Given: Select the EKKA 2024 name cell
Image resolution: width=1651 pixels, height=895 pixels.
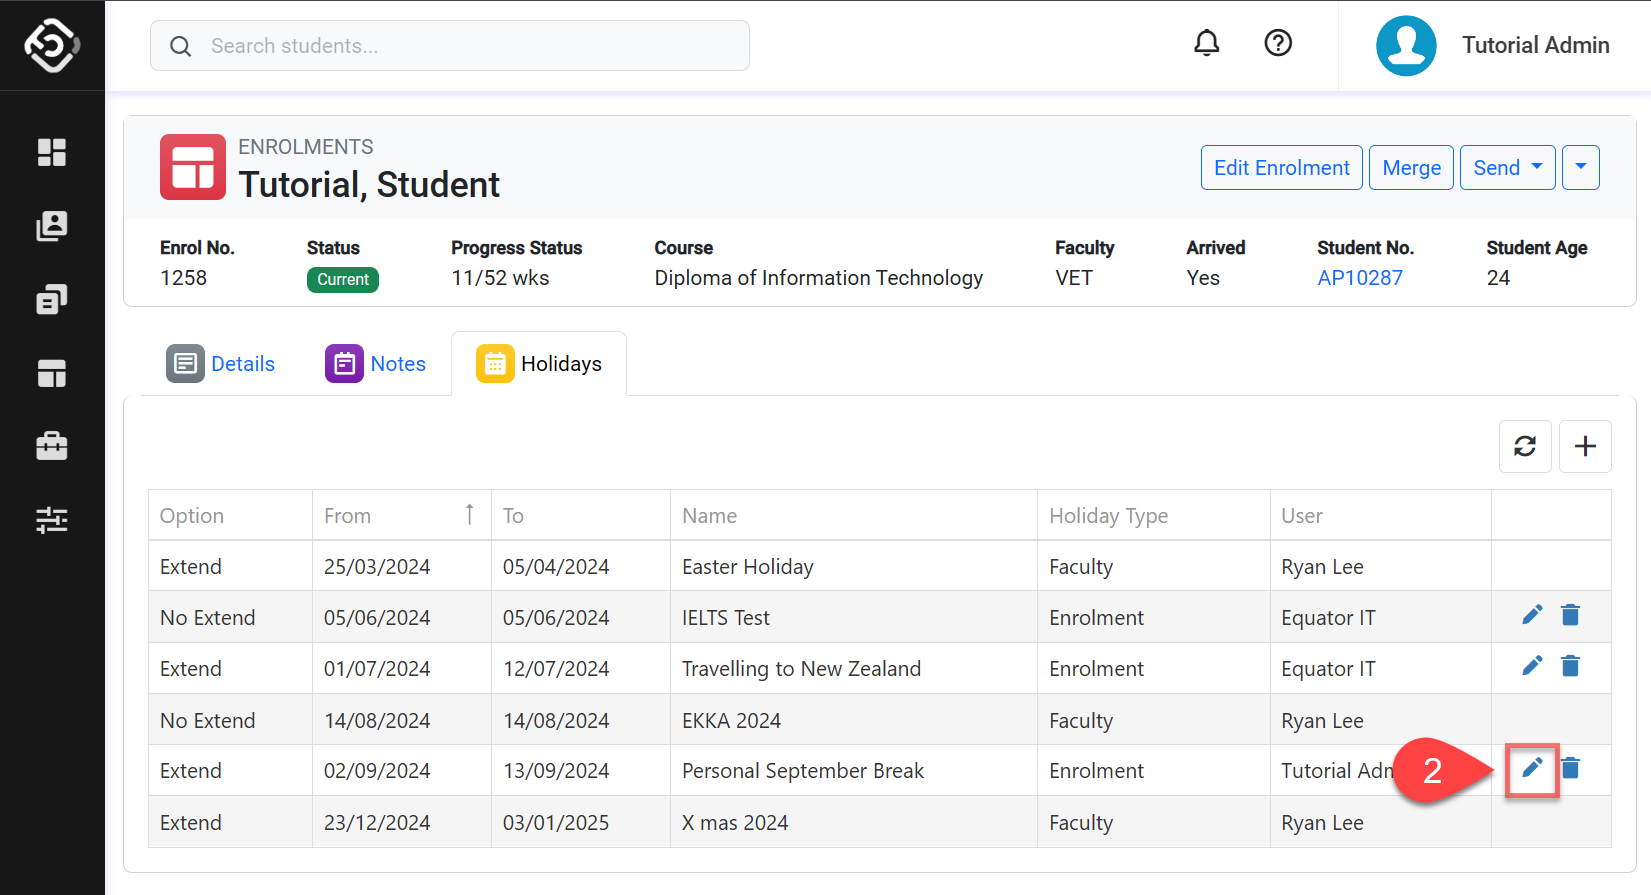Looking at the screenshot, I should [854, 720].
